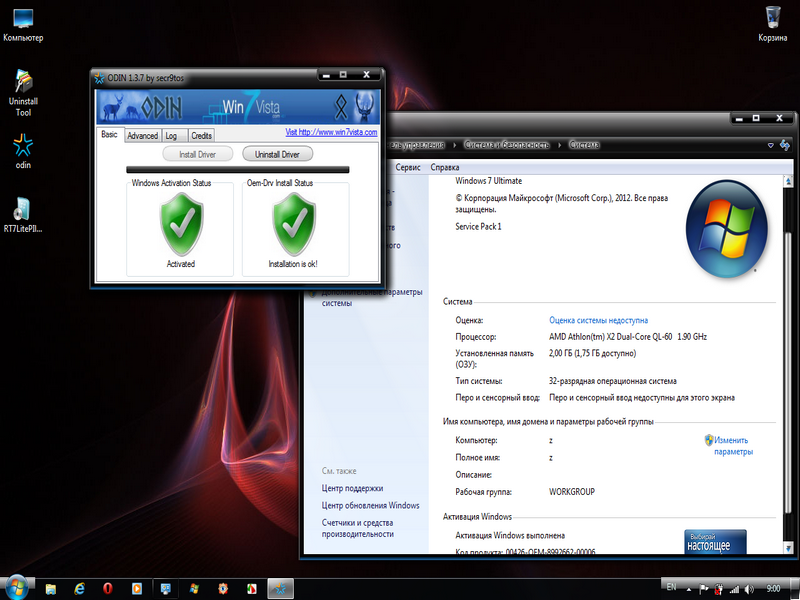Select the Uninstall Tool desktop icon

click(23, 93)
